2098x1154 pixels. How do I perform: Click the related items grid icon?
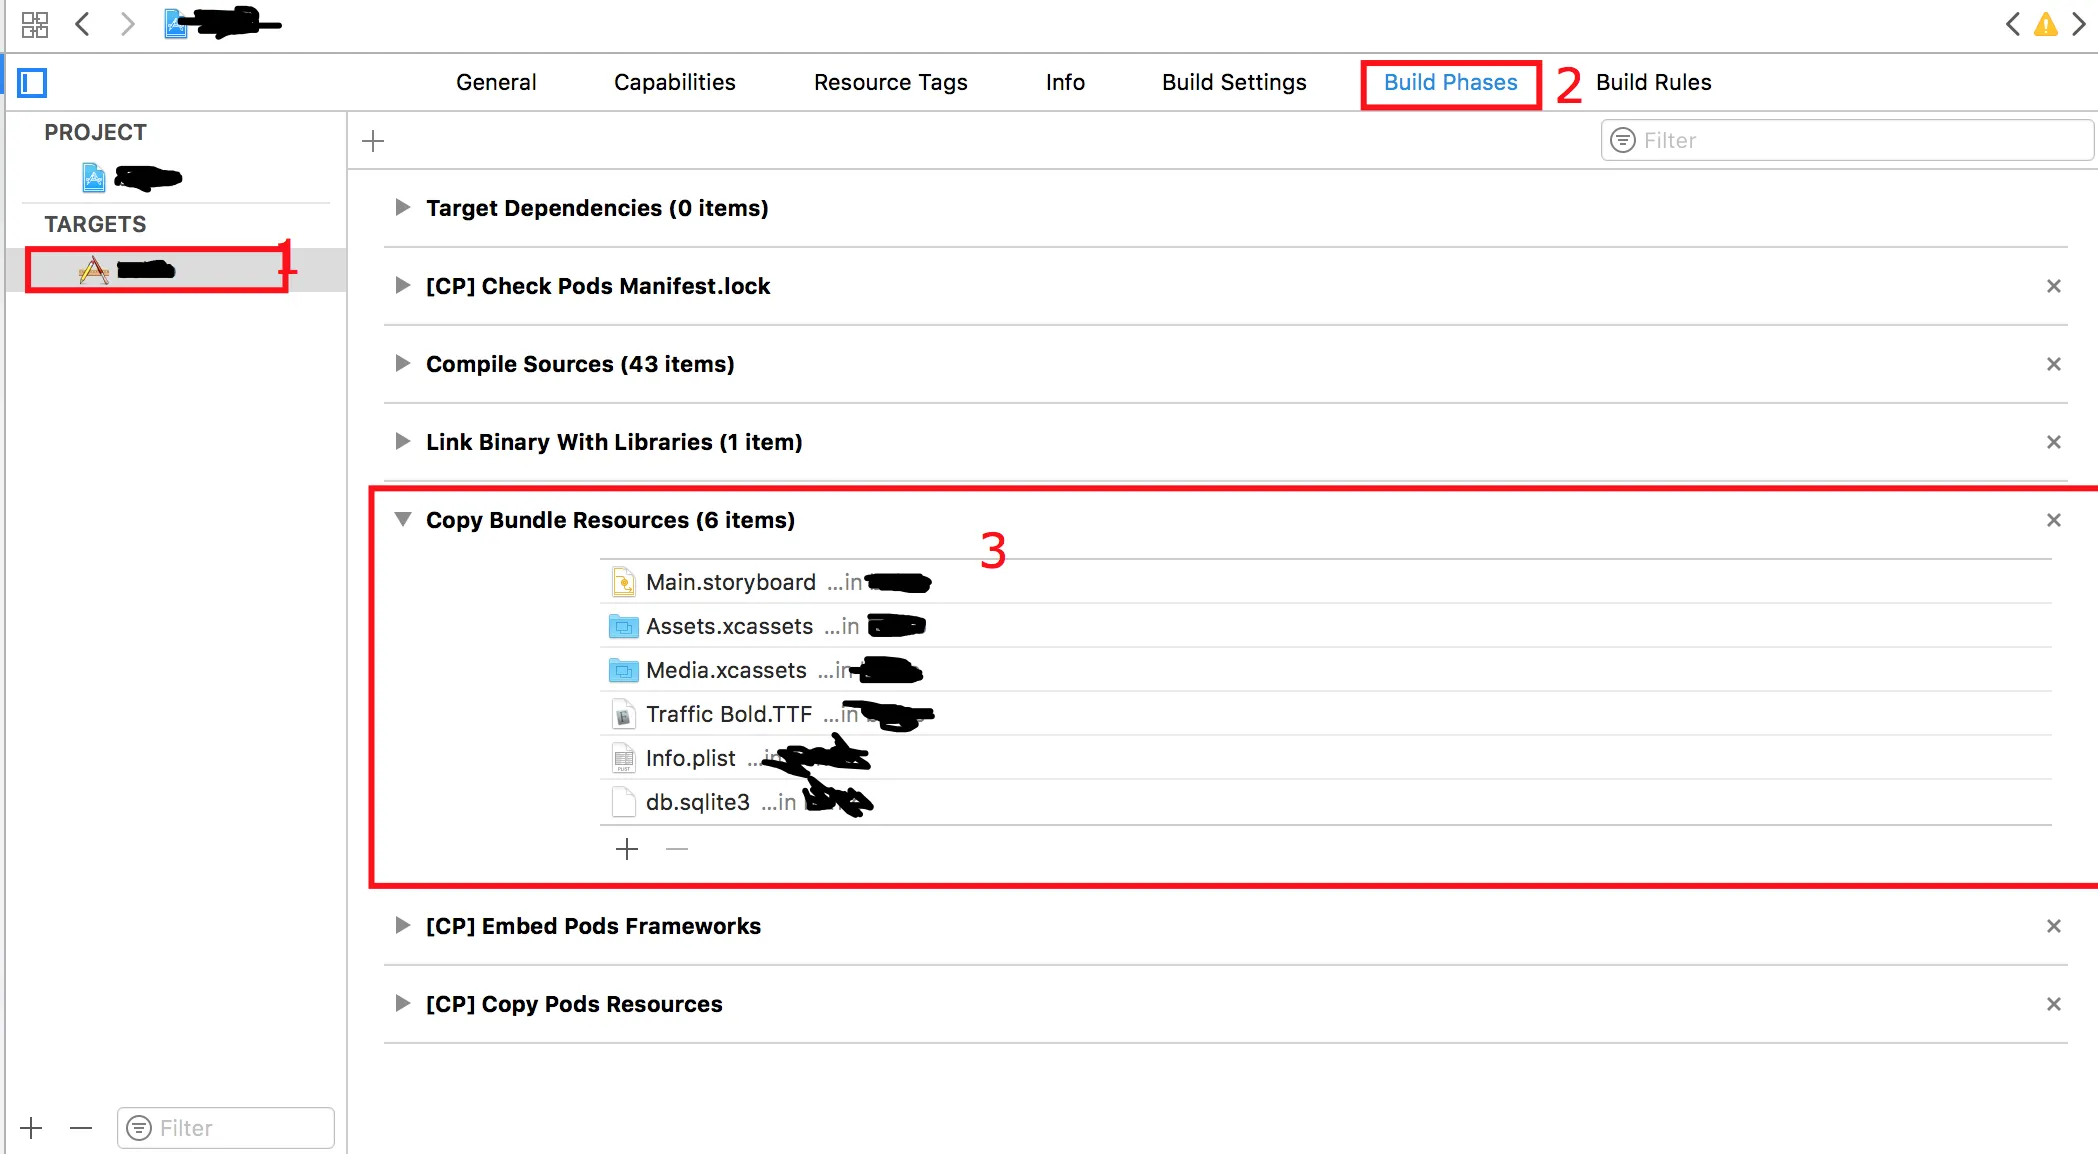tap(35, 24)
